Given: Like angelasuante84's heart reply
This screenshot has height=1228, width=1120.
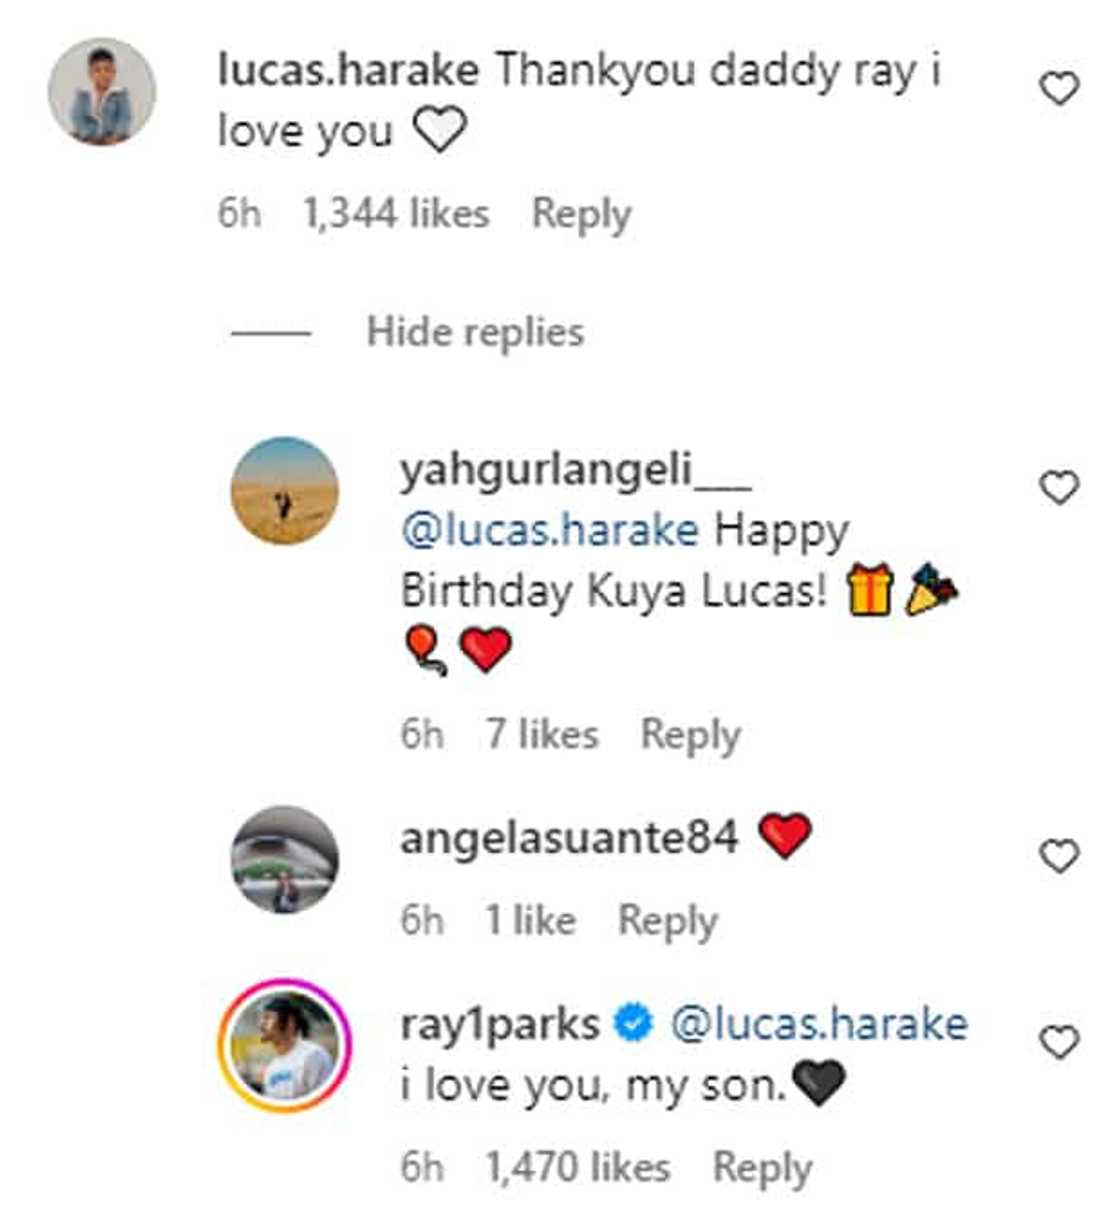Looking at the screenshot, I should [1059, 857].
